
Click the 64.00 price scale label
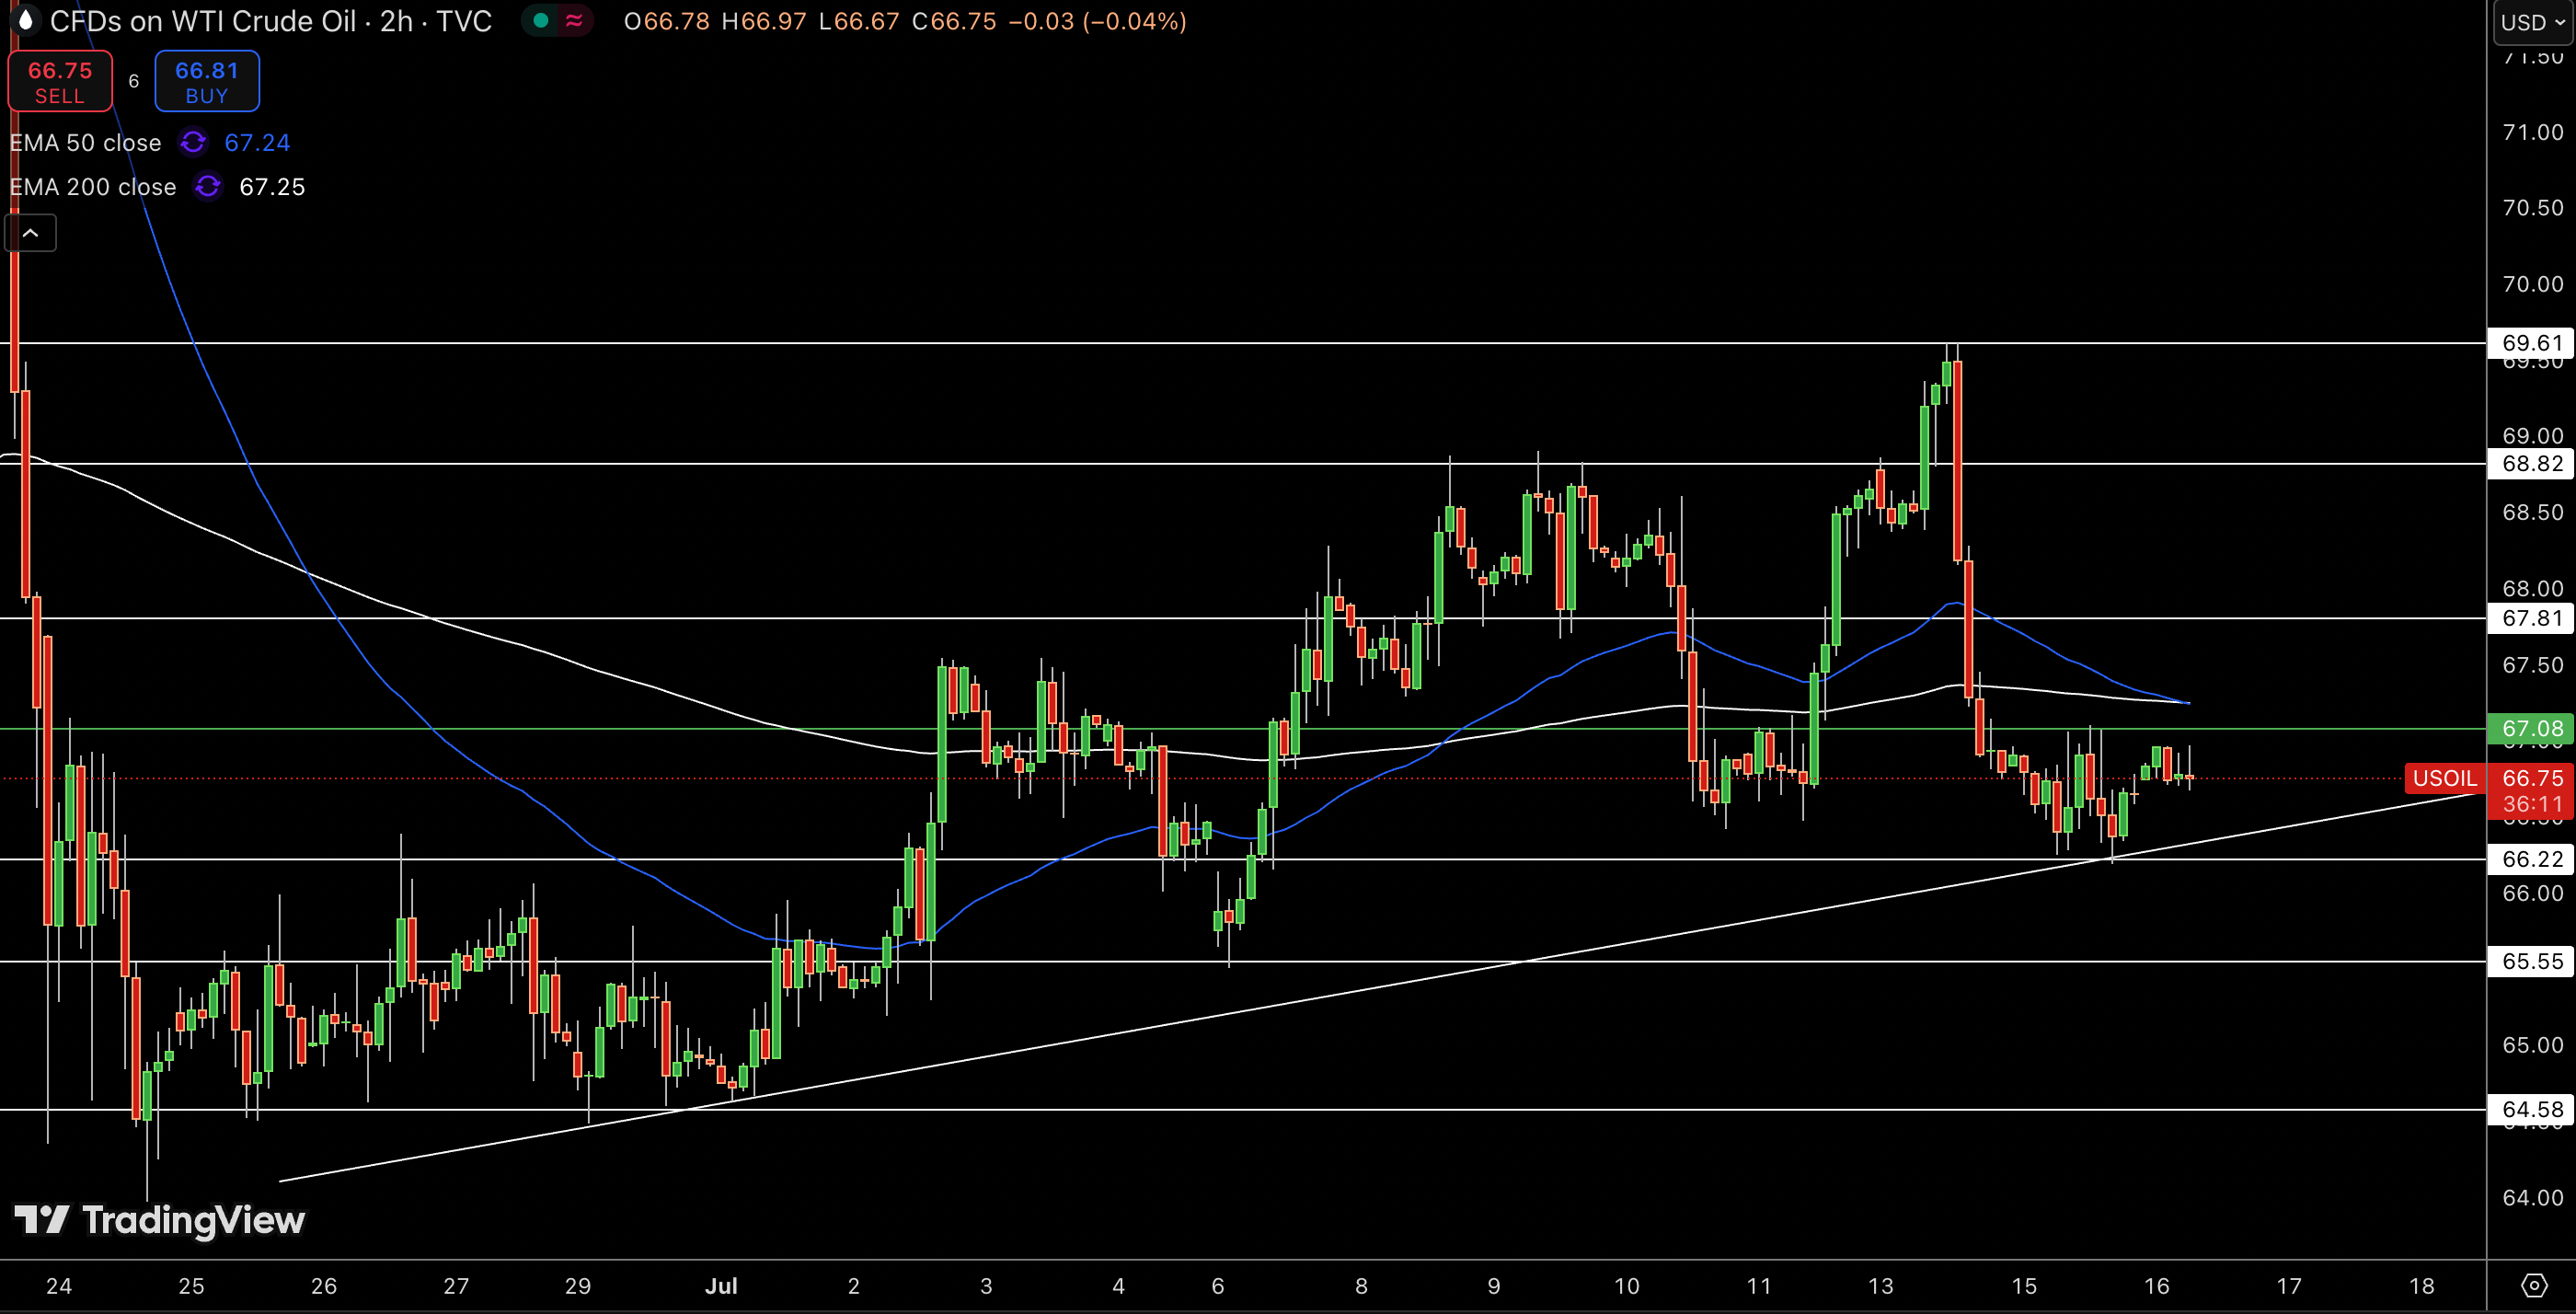pyautogui.click(x=2532, y=1198)
